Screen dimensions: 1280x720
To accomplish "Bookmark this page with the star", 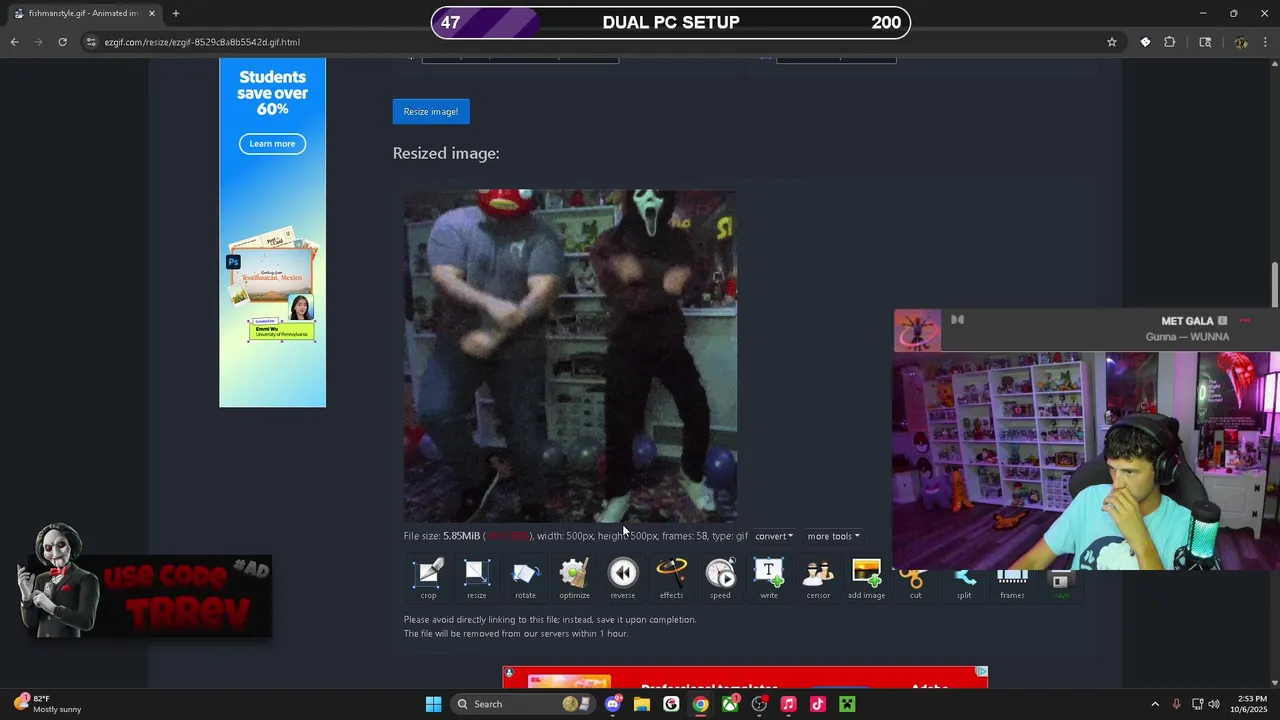I will 1111,42.
